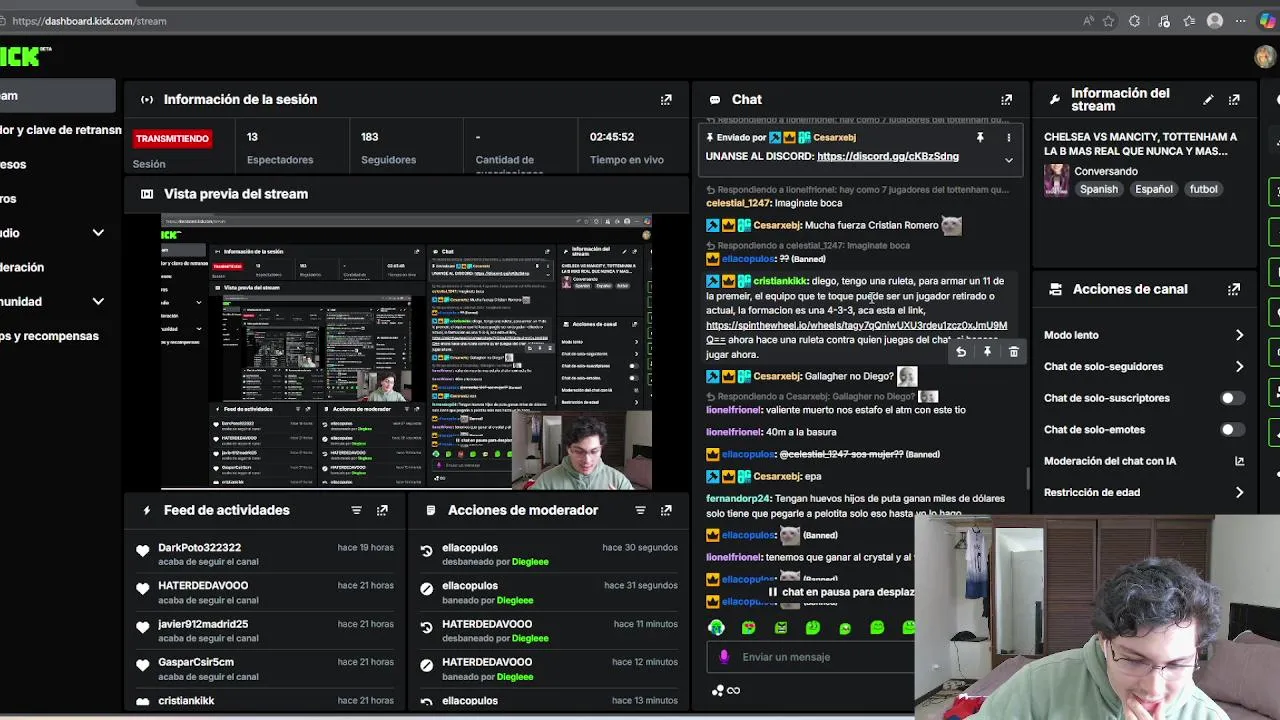
Task: Expand the sidebar audio section chevron
Action: tap(98, 233)
